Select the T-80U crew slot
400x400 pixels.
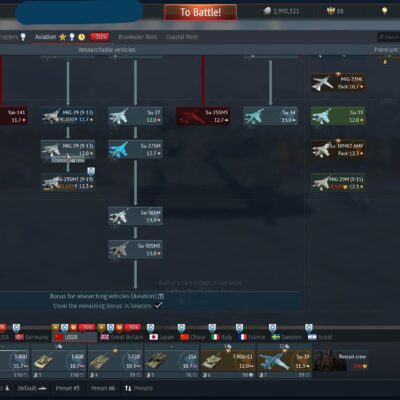click(14, 362)
